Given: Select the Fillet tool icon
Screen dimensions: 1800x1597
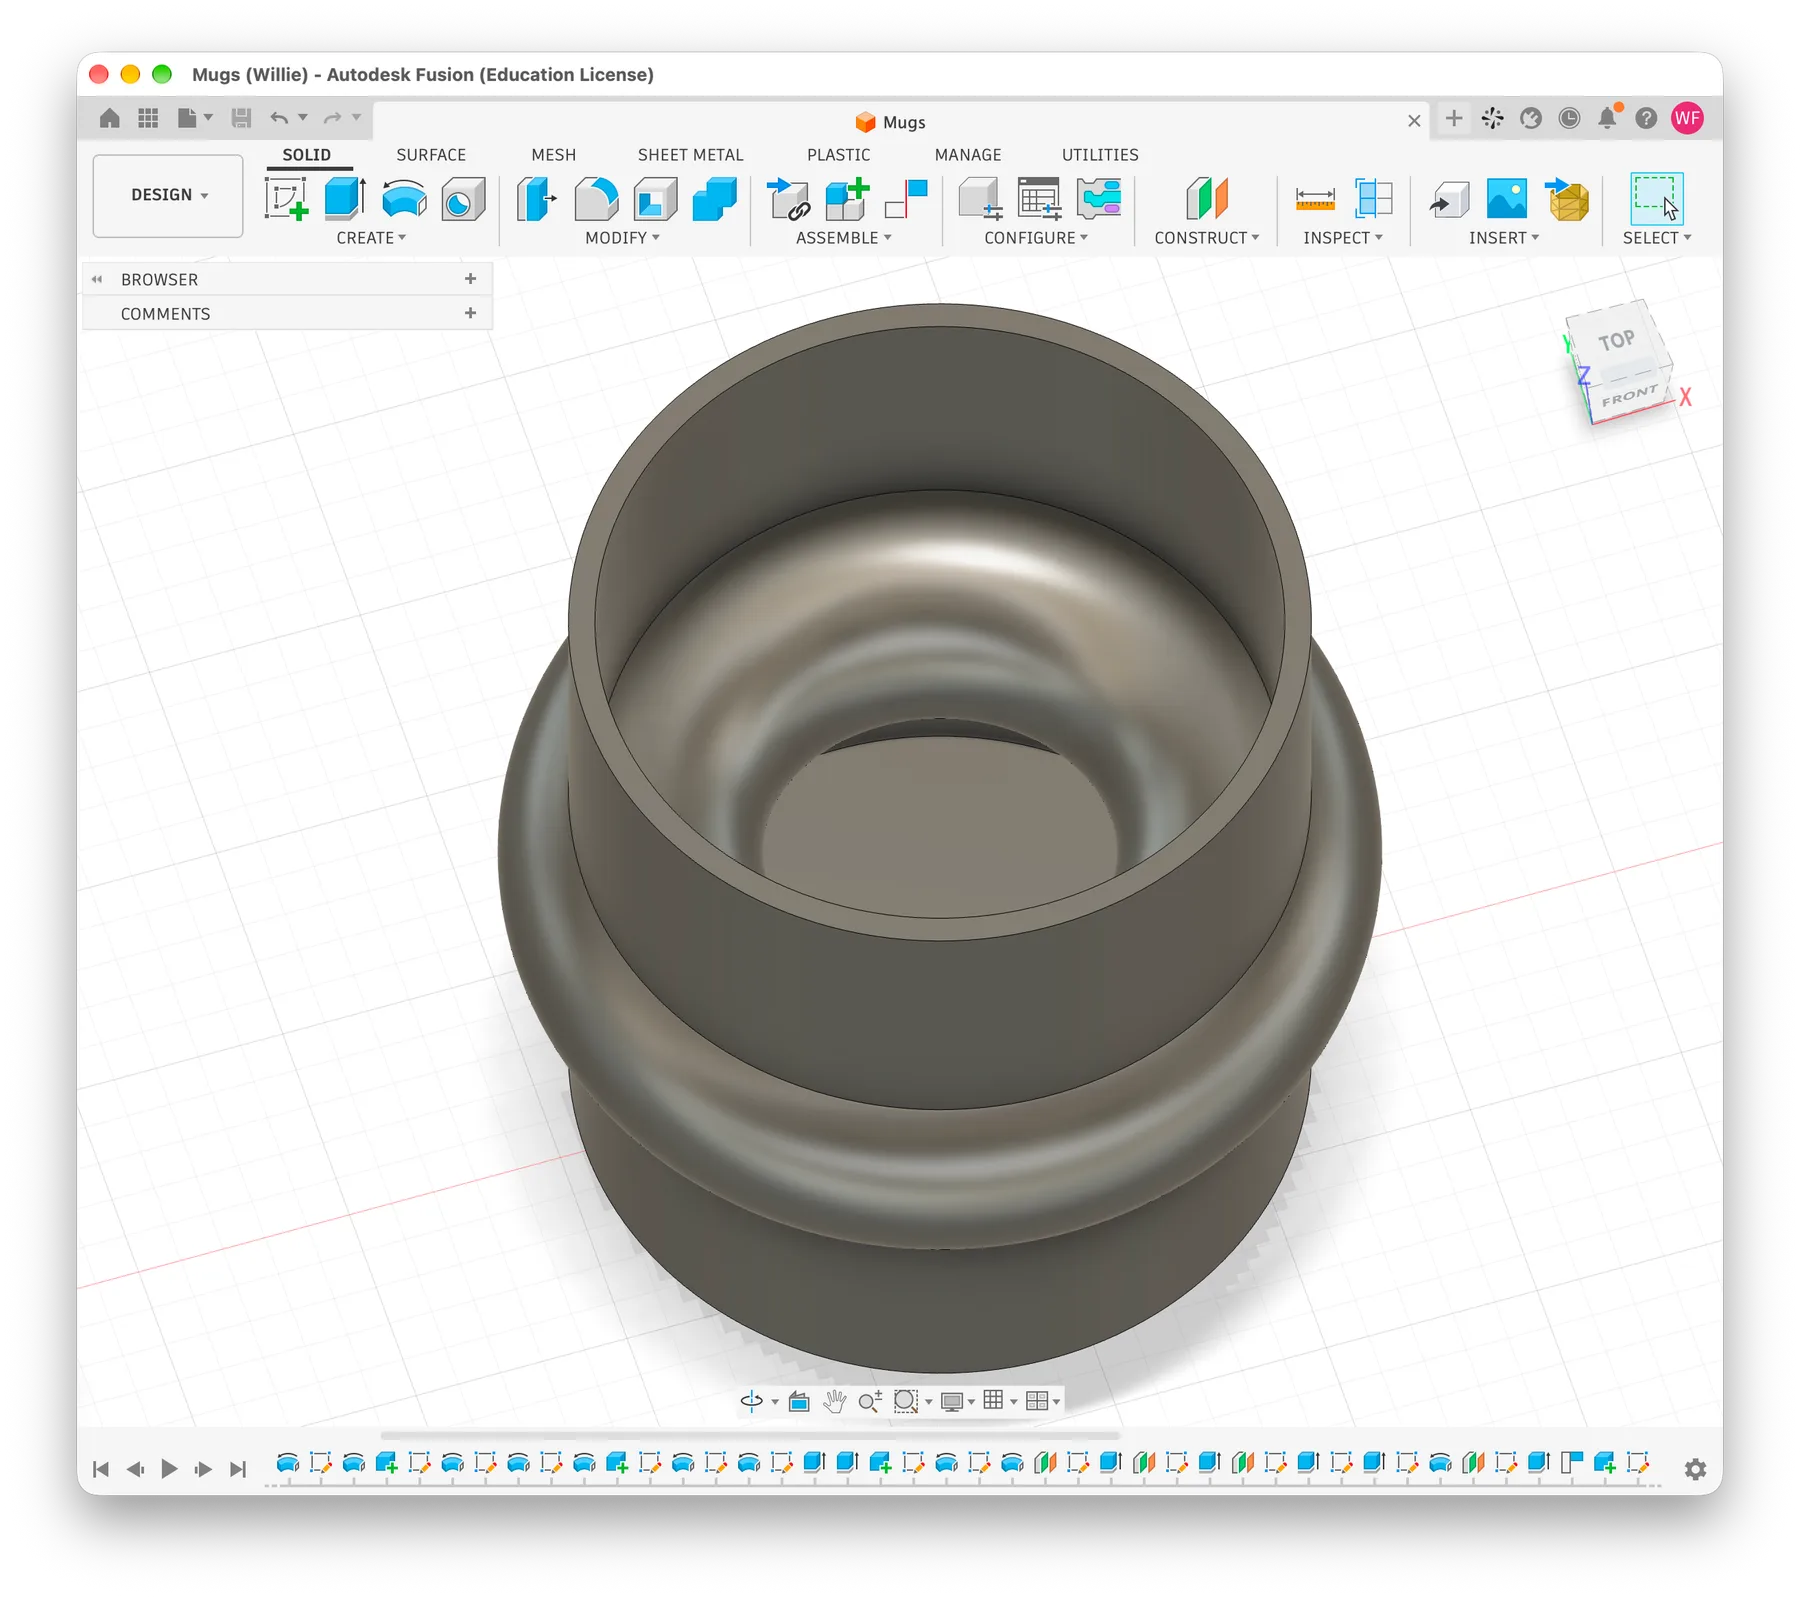Looking at the screenshot, I should [596, 198].
